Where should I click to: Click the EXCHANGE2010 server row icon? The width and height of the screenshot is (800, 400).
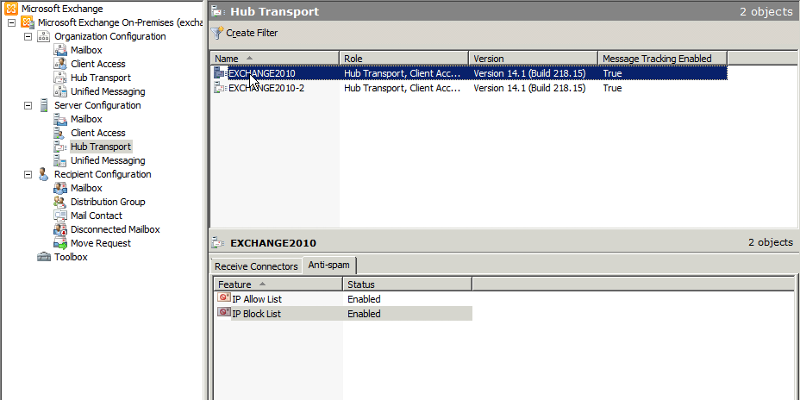tap(220, 73)
